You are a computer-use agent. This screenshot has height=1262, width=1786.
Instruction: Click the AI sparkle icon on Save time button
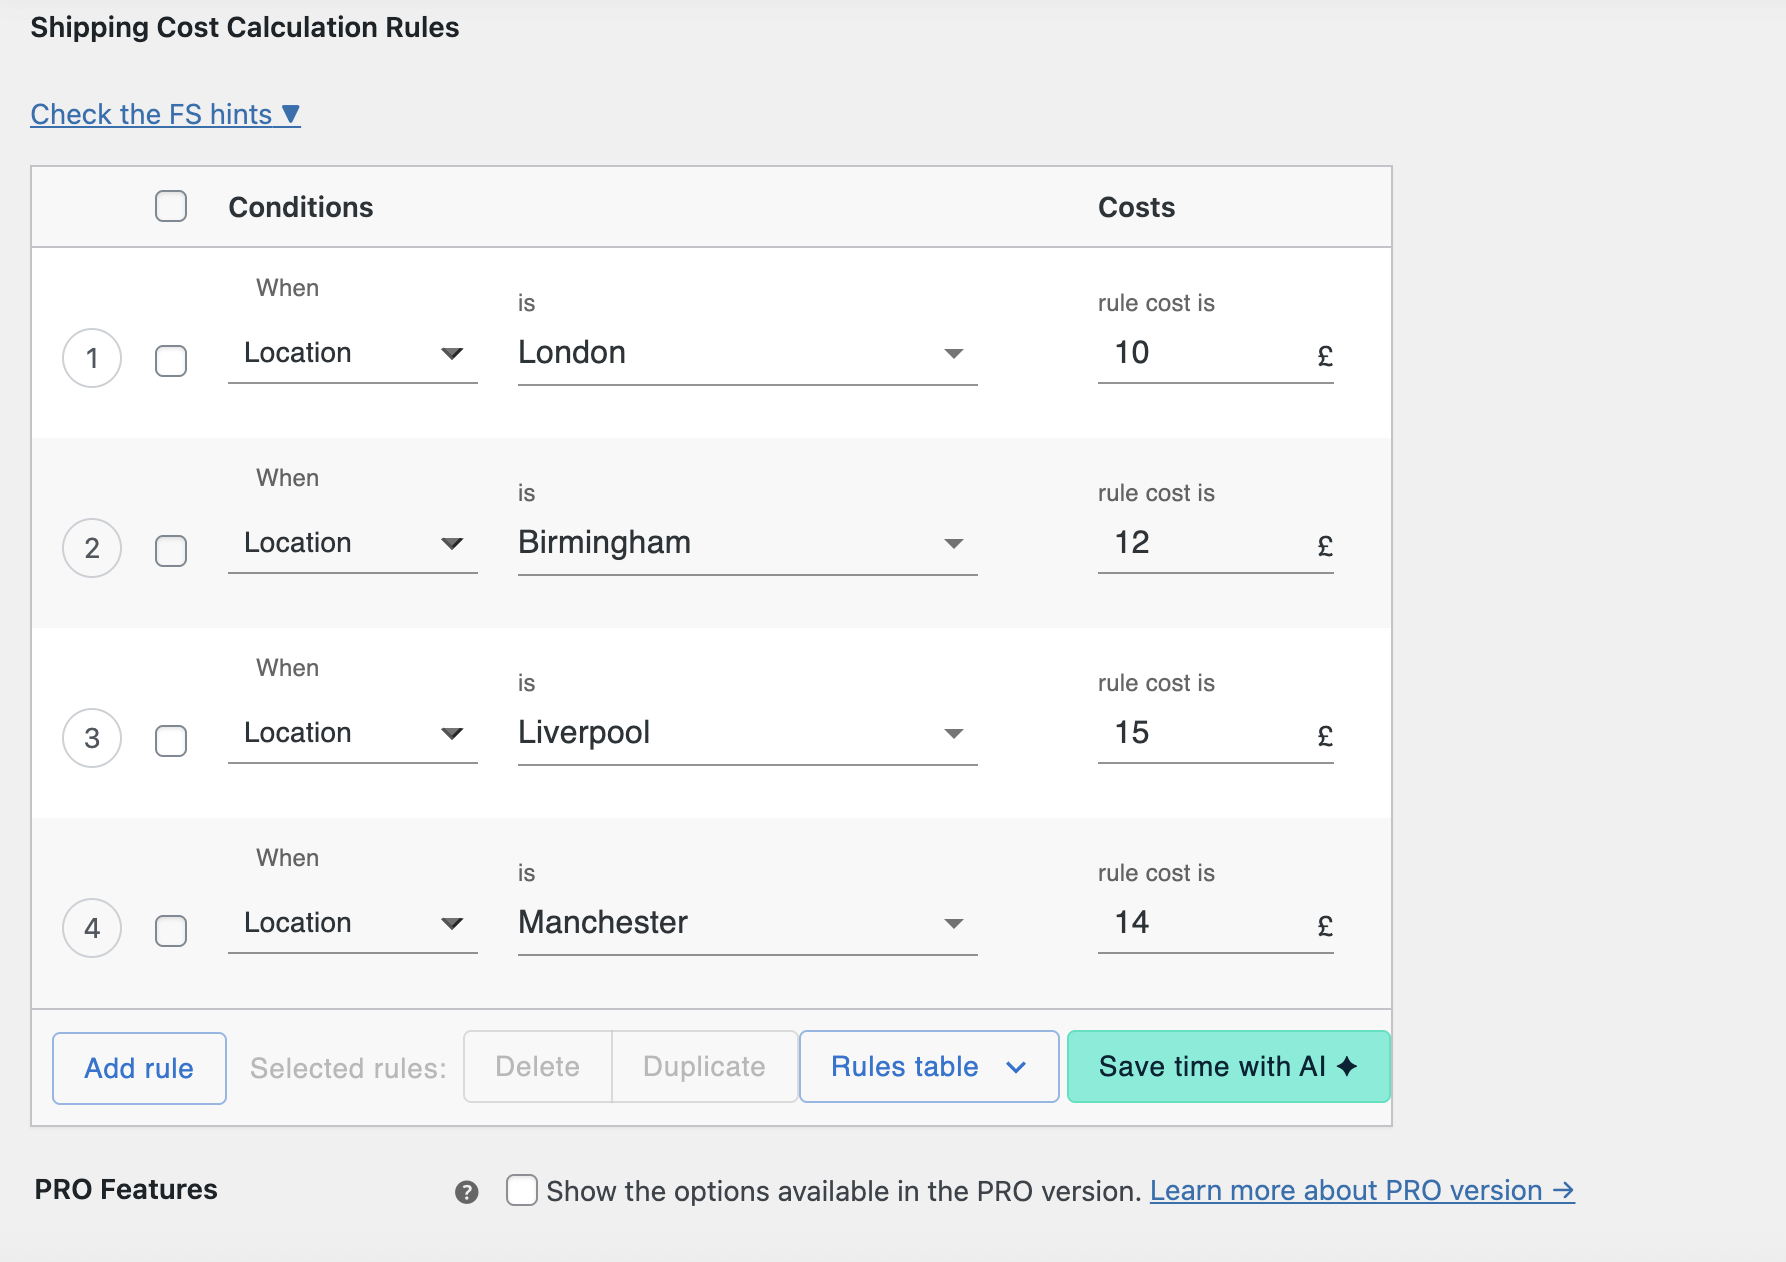click(1344, 1066)
